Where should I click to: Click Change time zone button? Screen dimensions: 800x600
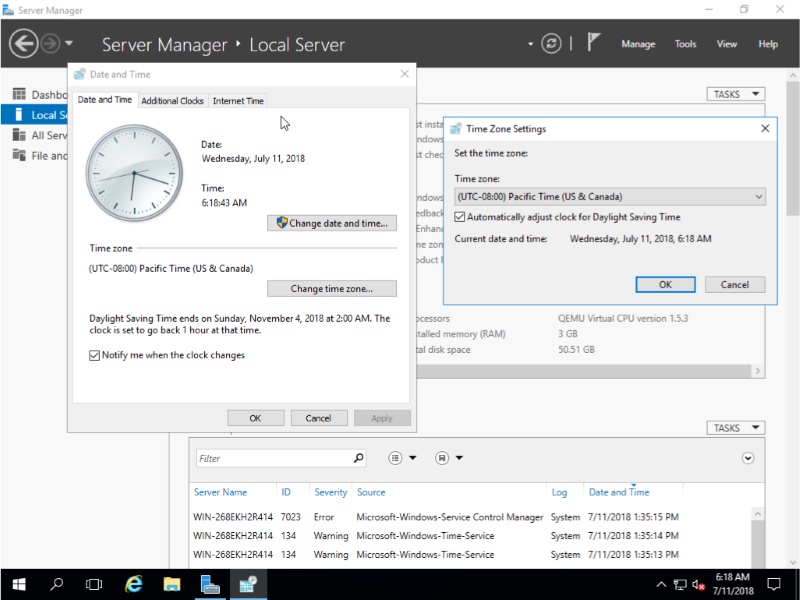[x=332, y=288]
